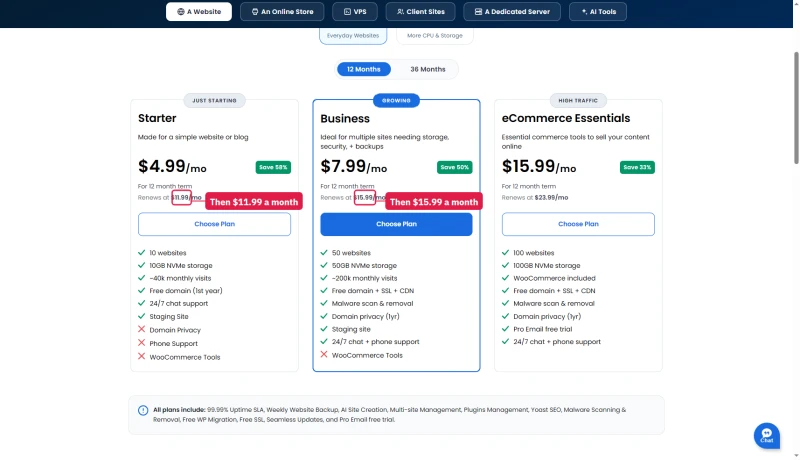Choose 12 Months billing term
The height and width of the screenshot is (460, 800).
click(x=364, y=69)
